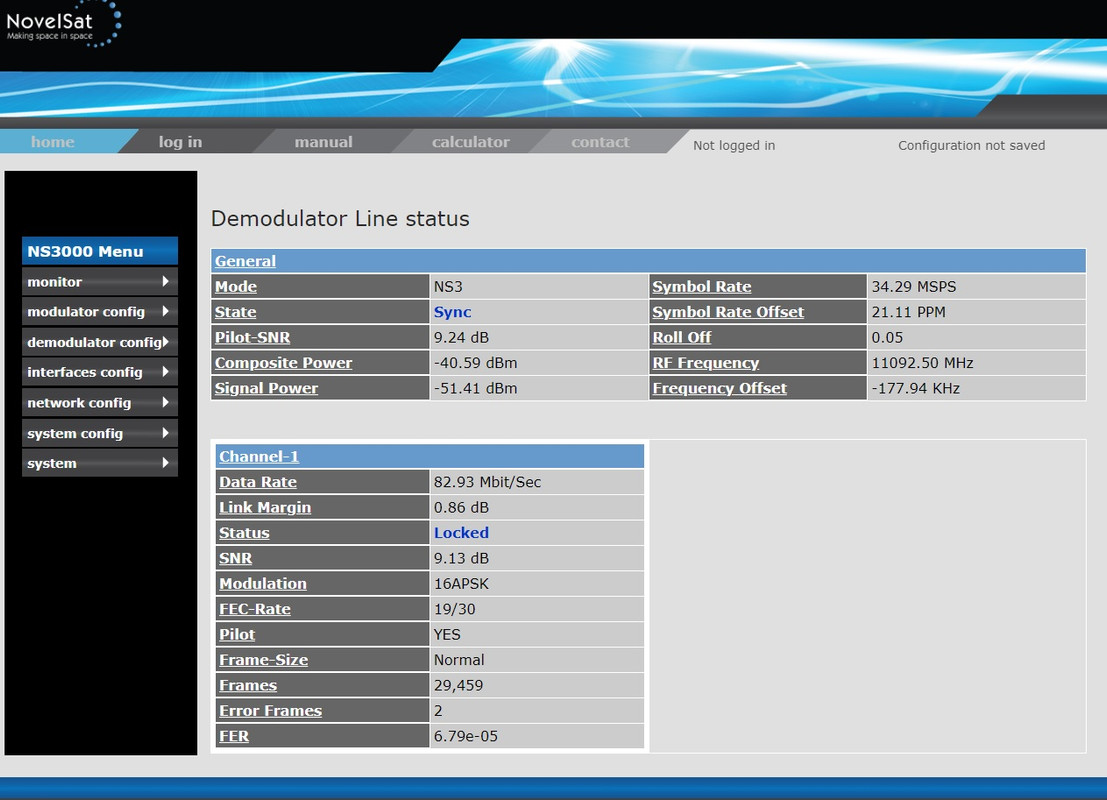Viewport: 1107px width, 800px height.
Task: Expand the system menu item
Action: (100, 463)
